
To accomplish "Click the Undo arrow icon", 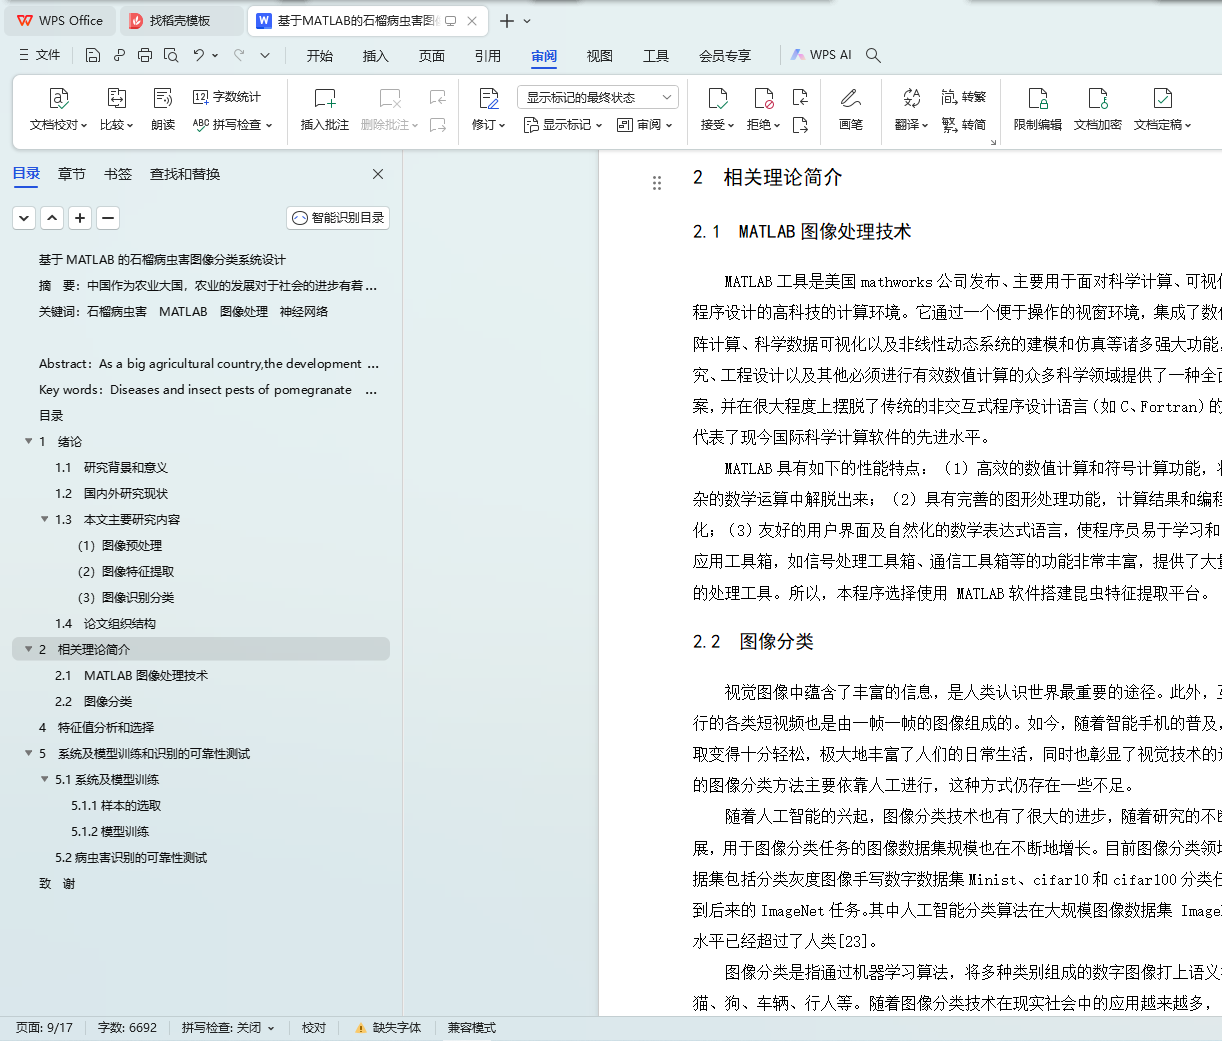I will click(x=199, y=55).
